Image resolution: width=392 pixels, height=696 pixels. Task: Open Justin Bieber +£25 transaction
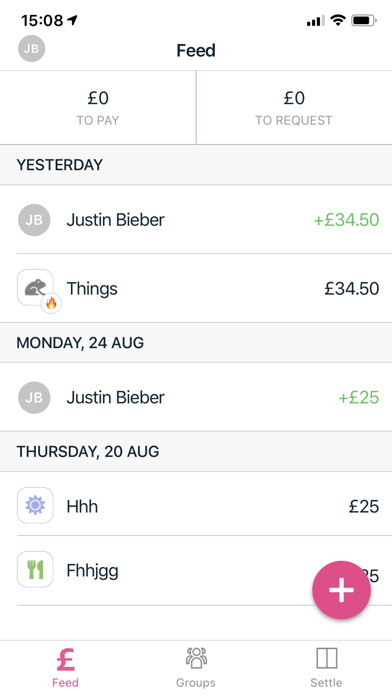tap(196, 397)
